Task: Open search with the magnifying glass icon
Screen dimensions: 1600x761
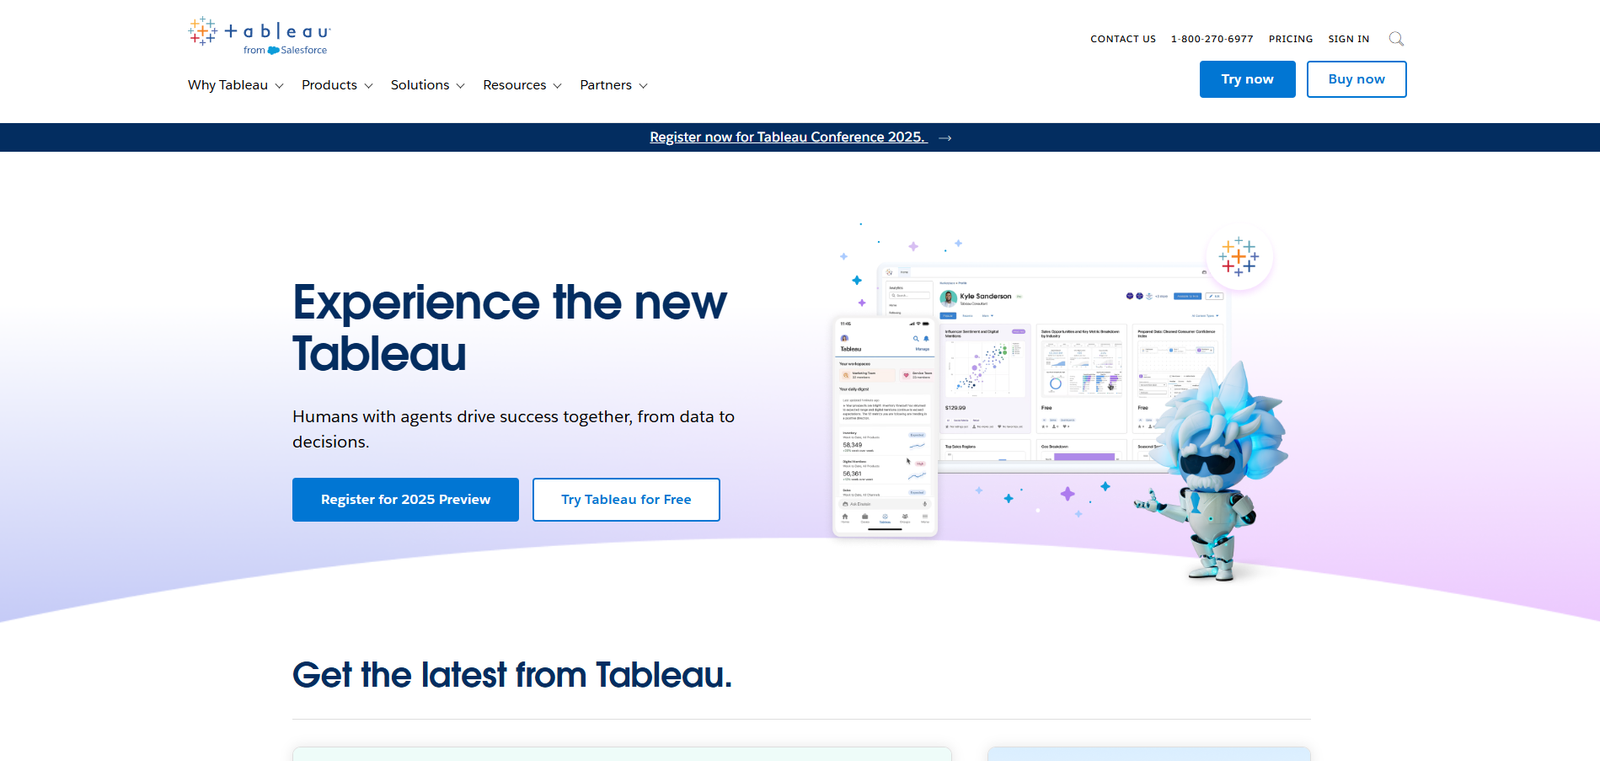Action: point(1396,39)
